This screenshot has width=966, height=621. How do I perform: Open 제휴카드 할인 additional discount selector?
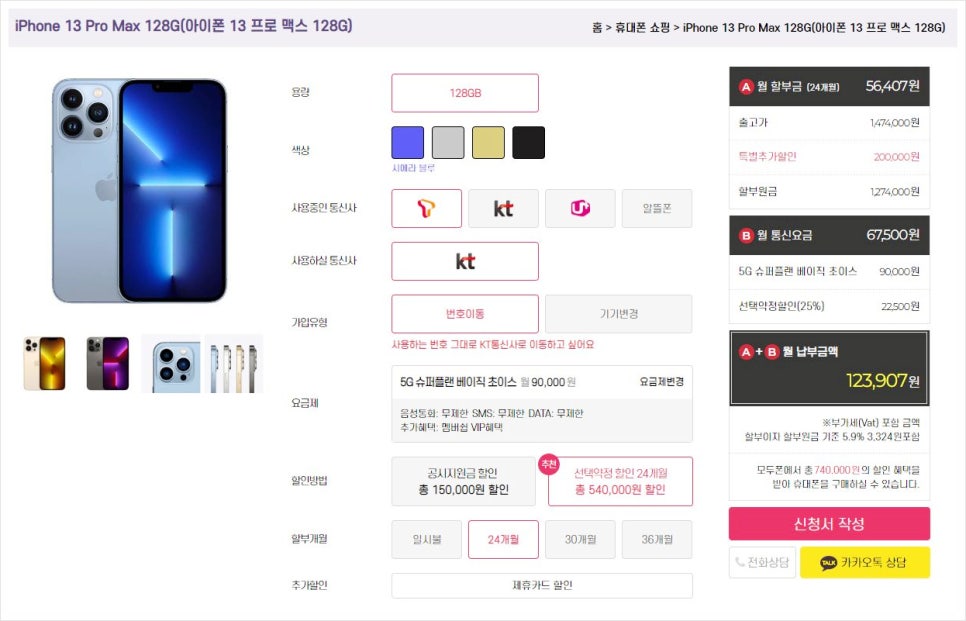pos(542,585)
